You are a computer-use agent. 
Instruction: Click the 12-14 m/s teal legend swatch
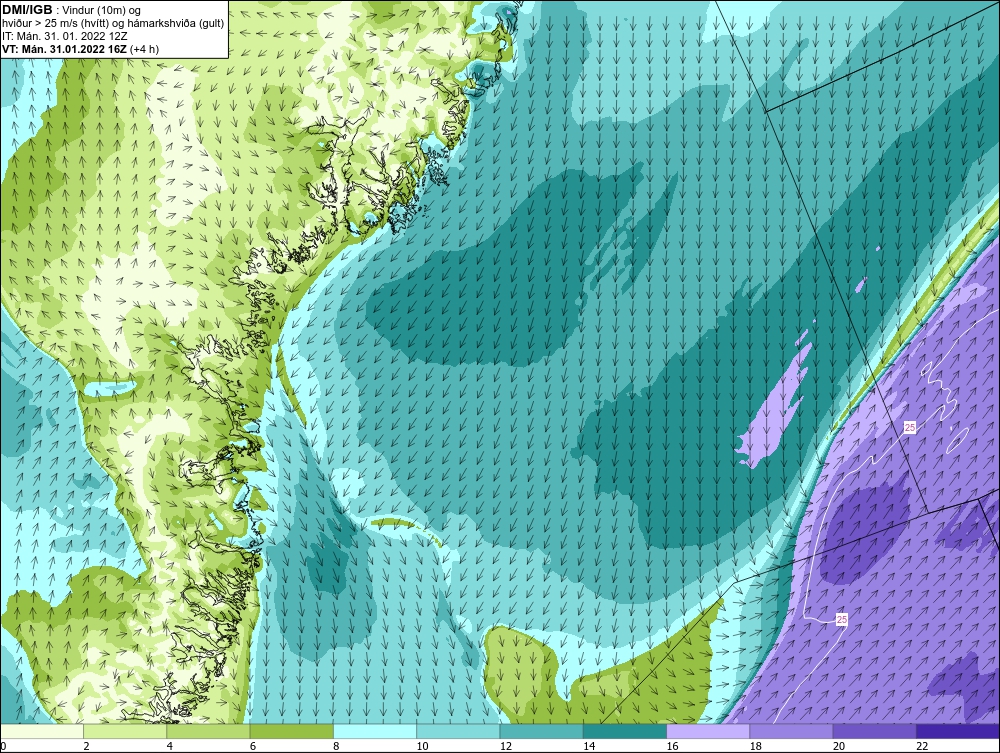tap(541, 731)
